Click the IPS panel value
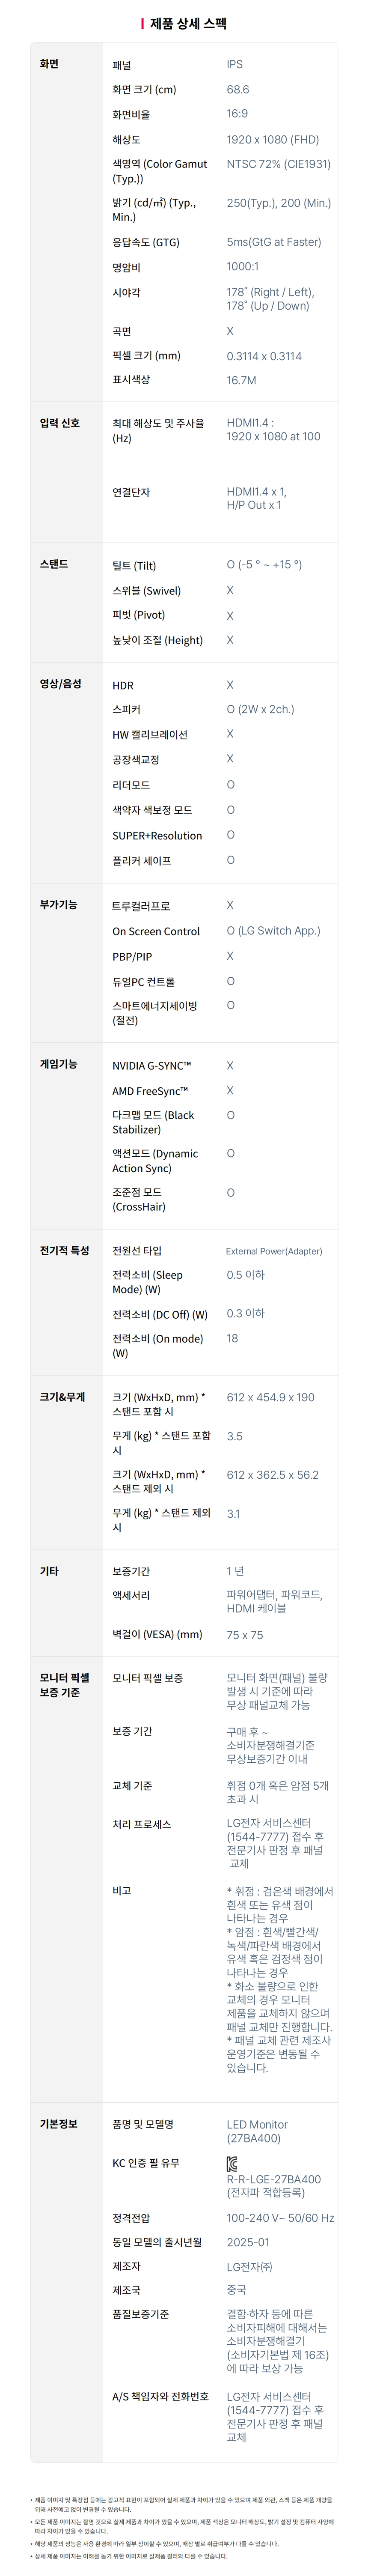Viewport: 368px width, 2576px height. coord(234,64)
